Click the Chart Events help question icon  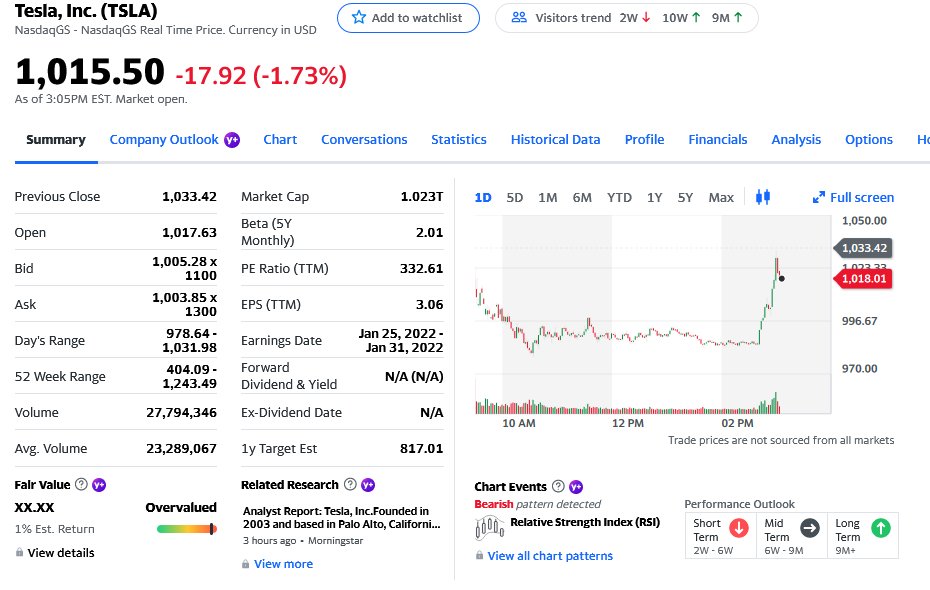(558, 486)
